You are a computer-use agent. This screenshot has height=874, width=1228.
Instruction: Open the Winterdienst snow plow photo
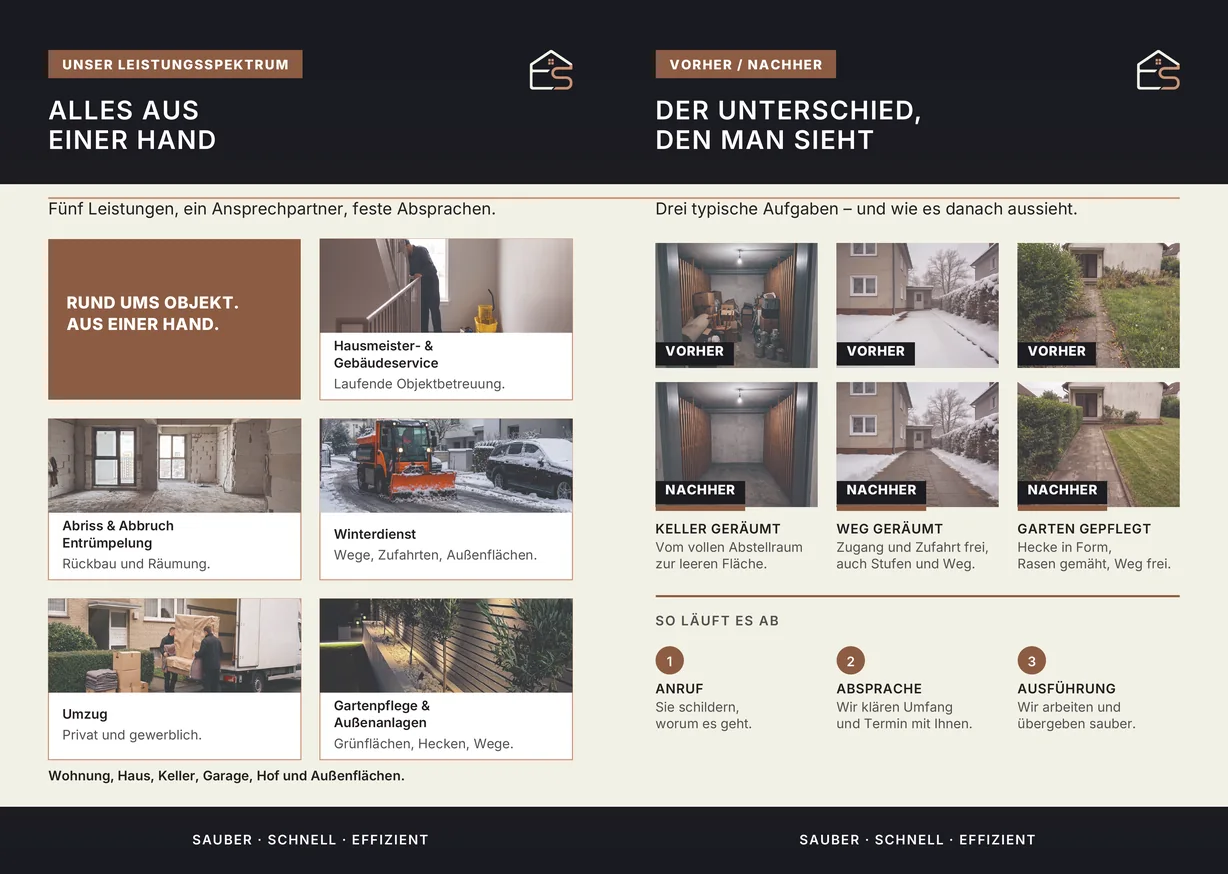[446, 466]
